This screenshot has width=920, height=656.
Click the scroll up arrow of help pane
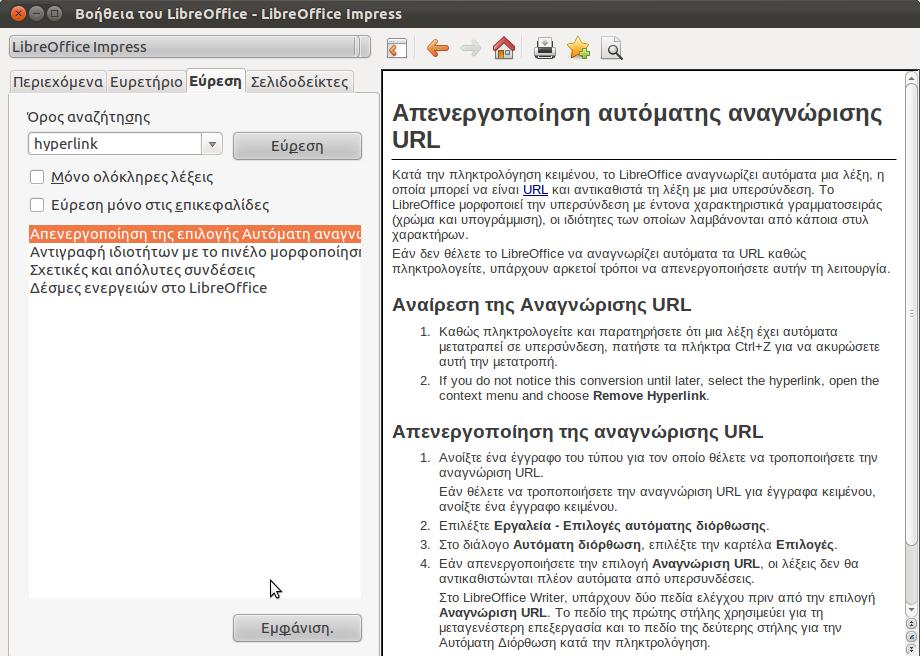coord(911,77)
